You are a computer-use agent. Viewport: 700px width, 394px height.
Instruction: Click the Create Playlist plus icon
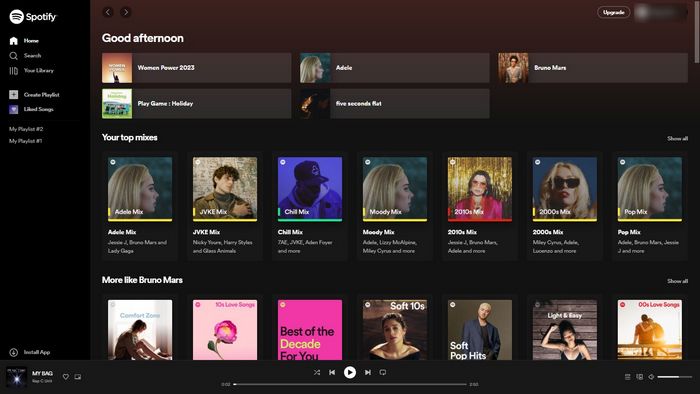13,95
